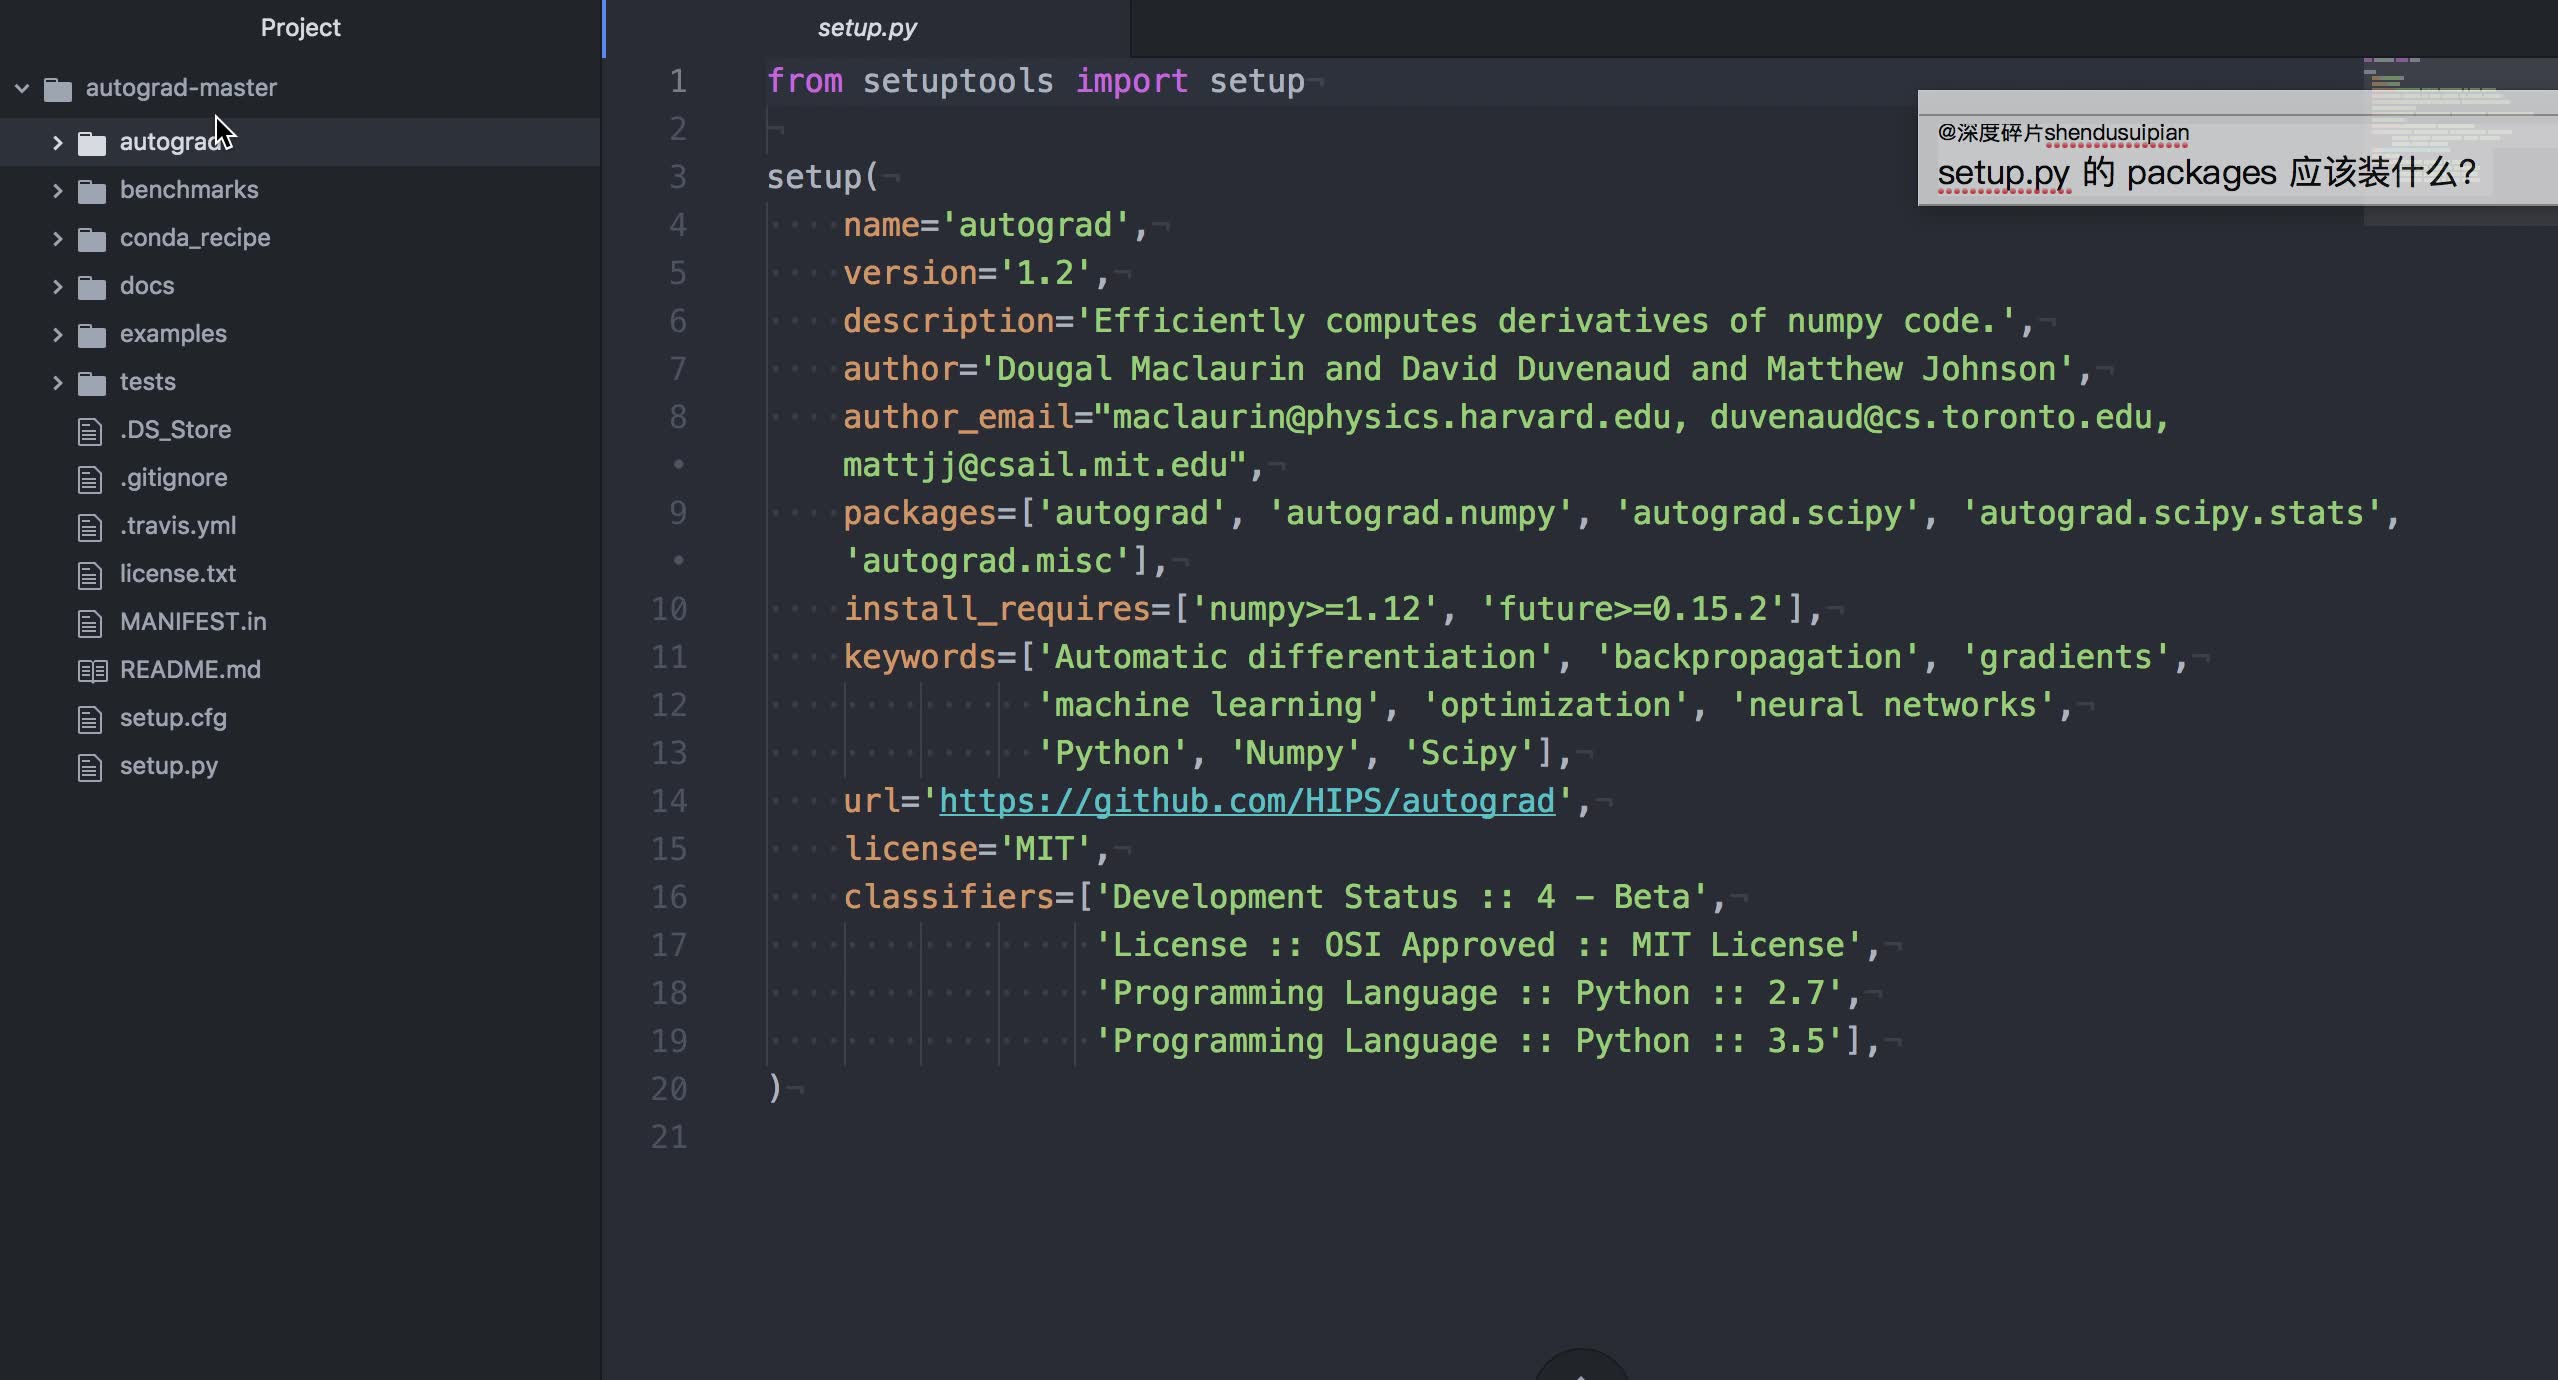Expand the tests folder
Screen dimensions: 2558x1380
coord(57,381)
